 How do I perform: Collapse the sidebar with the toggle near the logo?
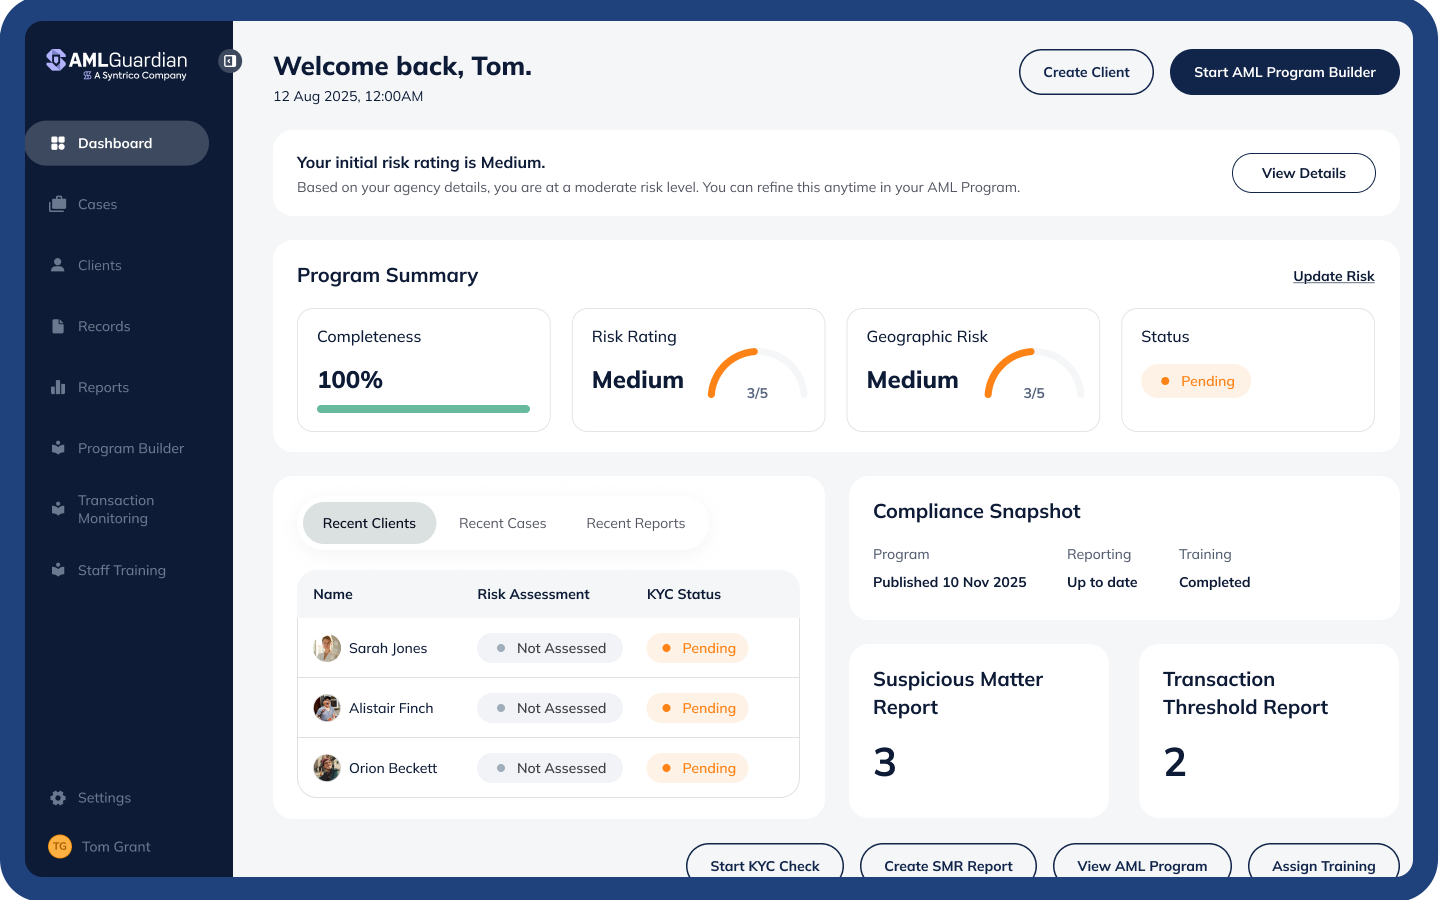click(231, 60)
